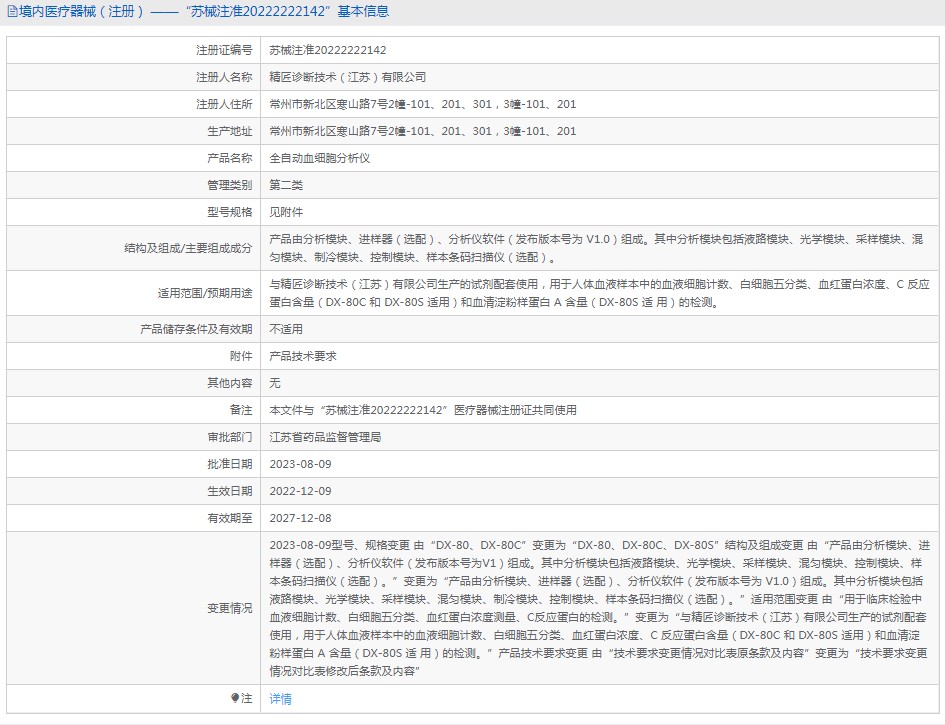The width and height of the screenshot is (945, 725).
Task: Click 苏械注准20222222142 in the 注册证编号 row
Action: pyautogui.click(x=328, y=50)
